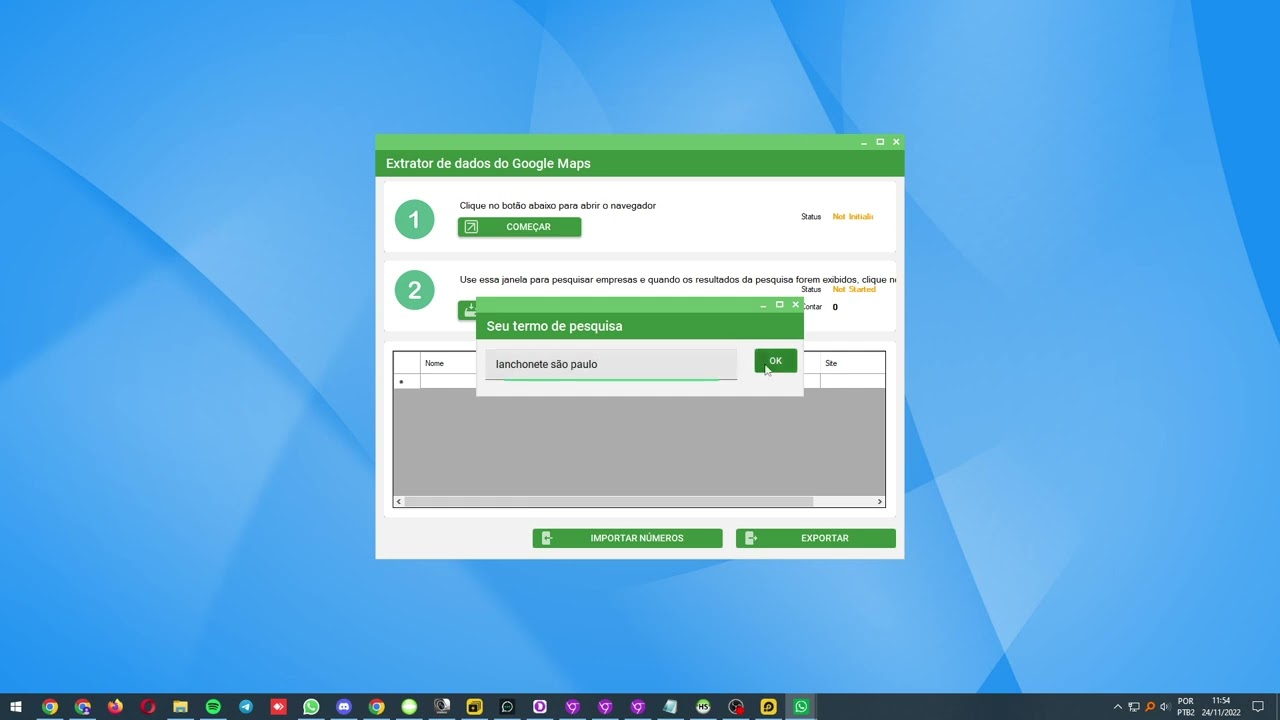Click the network icon in system tray
1280x720 pixels.
click(1134, 707)
